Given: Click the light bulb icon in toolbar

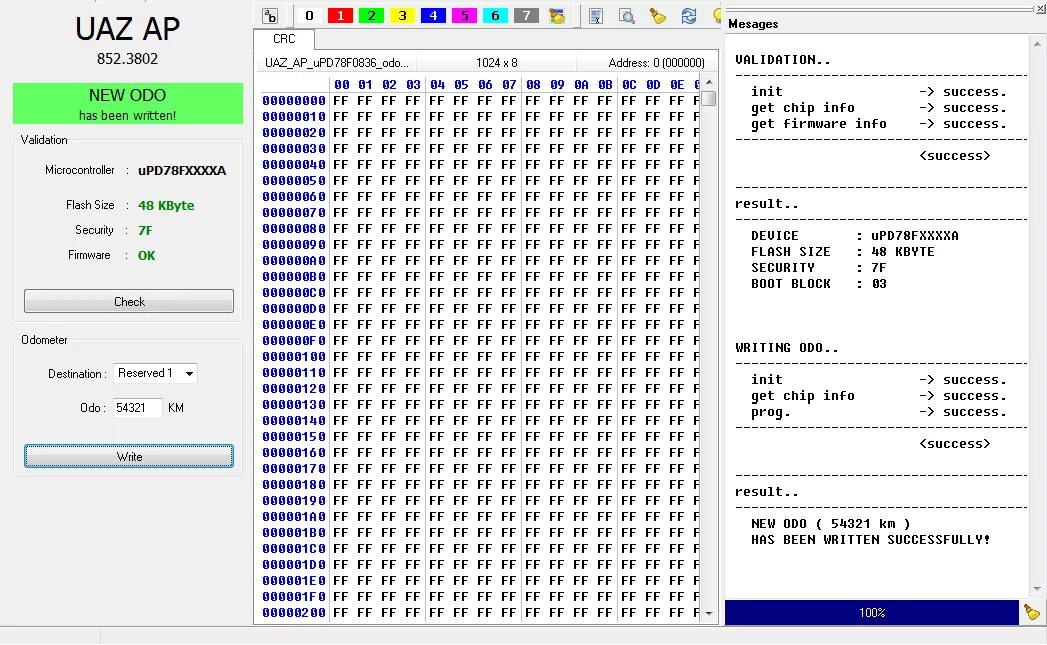Looking at the screenshot, I should (x=716, y=15).
